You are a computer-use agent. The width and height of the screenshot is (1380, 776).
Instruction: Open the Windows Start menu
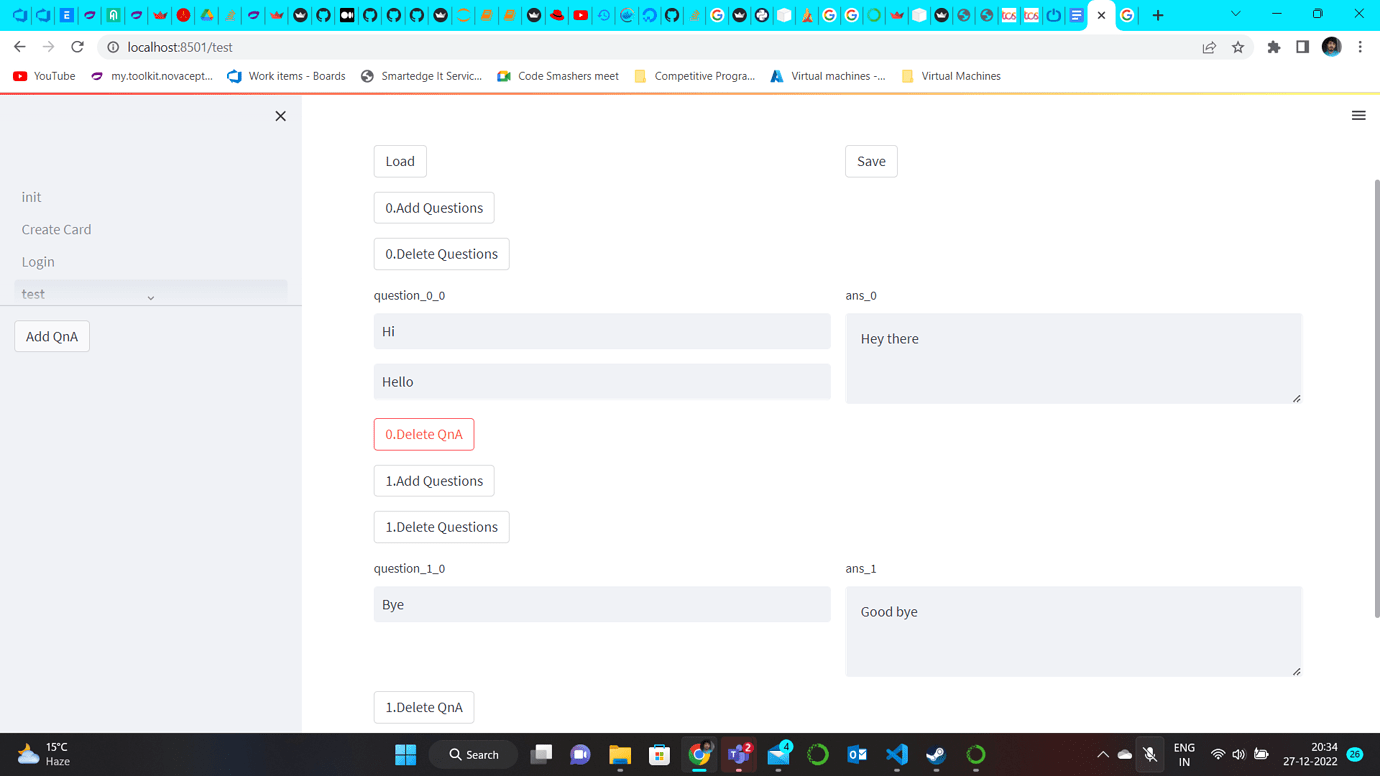405,754
